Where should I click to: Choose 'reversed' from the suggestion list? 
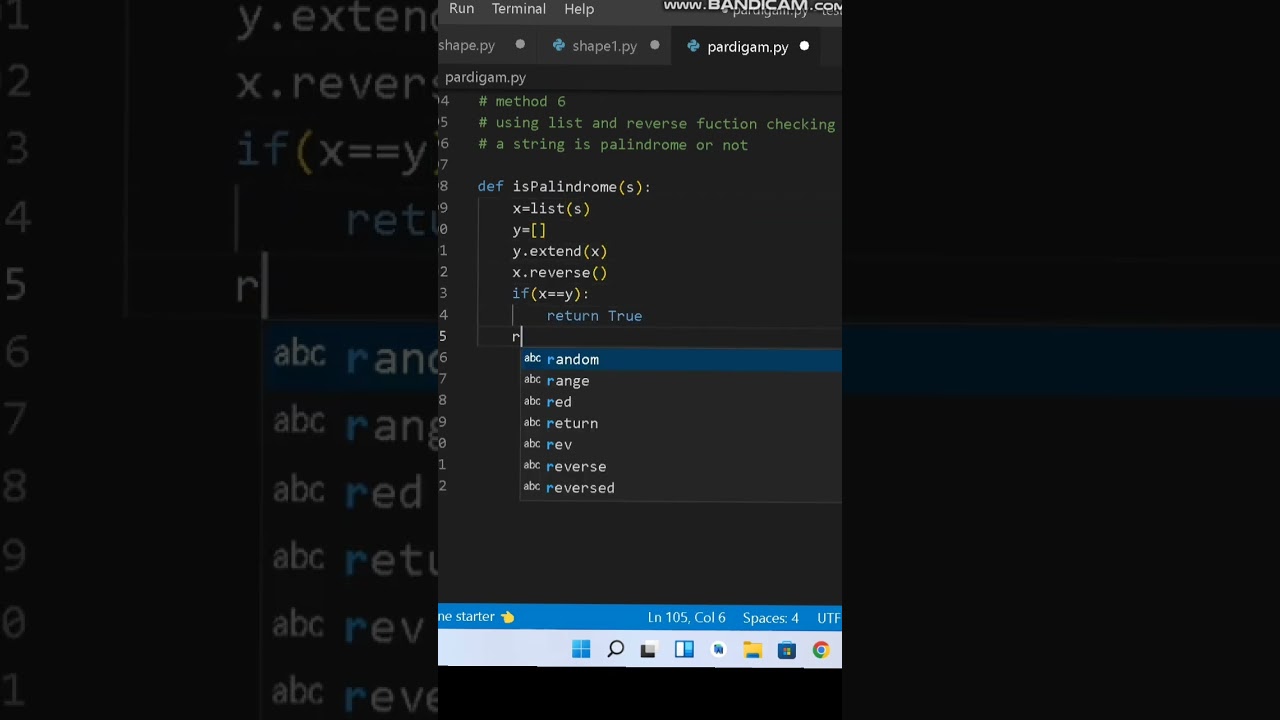coord(682,488)
